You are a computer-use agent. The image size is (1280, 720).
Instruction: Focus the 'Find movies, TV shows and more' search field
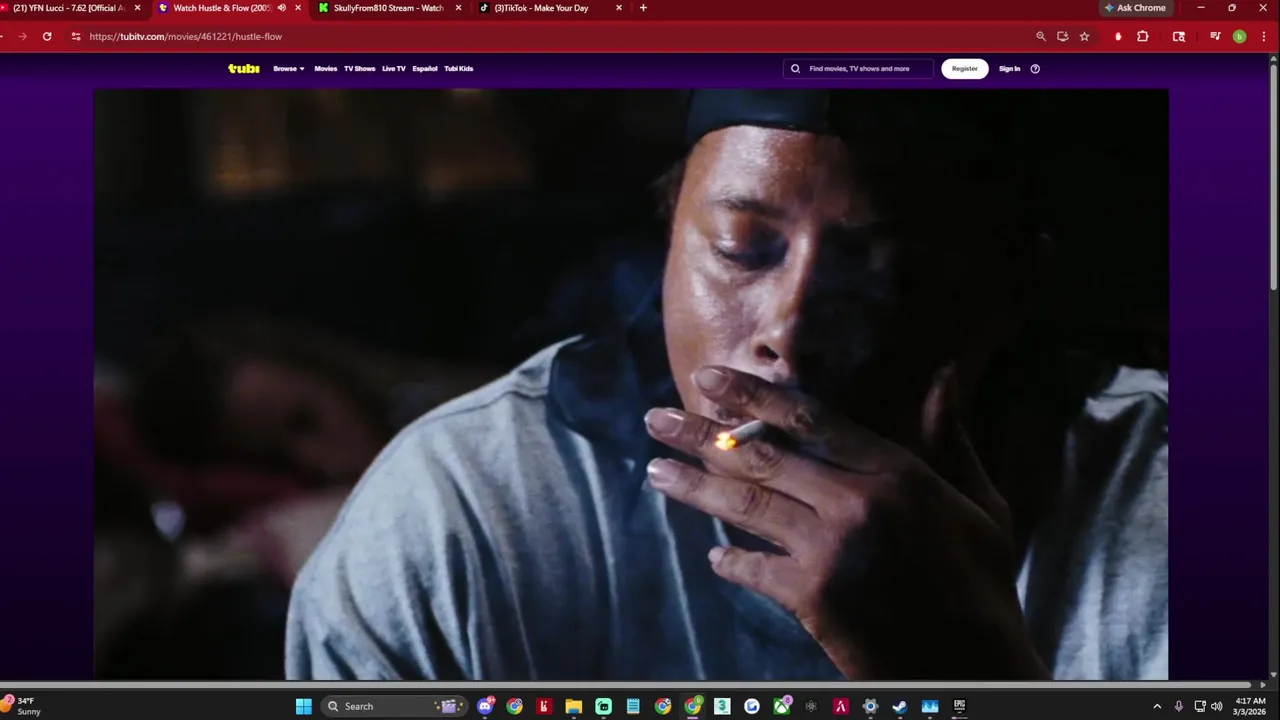pyautogui.click(x=860, y=69)
